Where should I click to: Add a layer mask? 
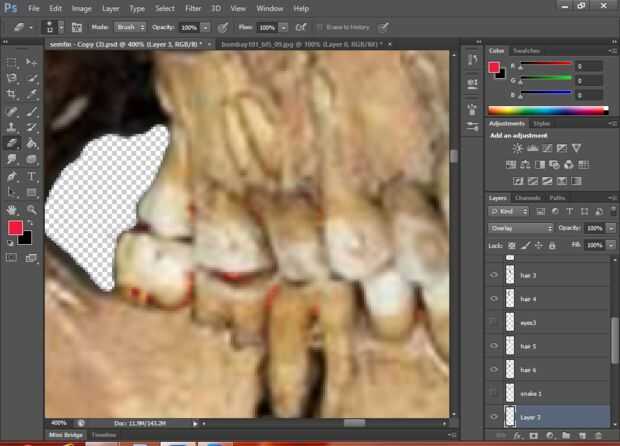click(x=534, y=436)
